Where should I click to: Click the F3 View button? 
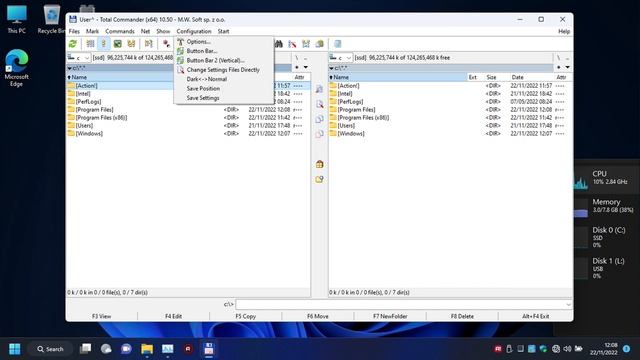(102, 316)
